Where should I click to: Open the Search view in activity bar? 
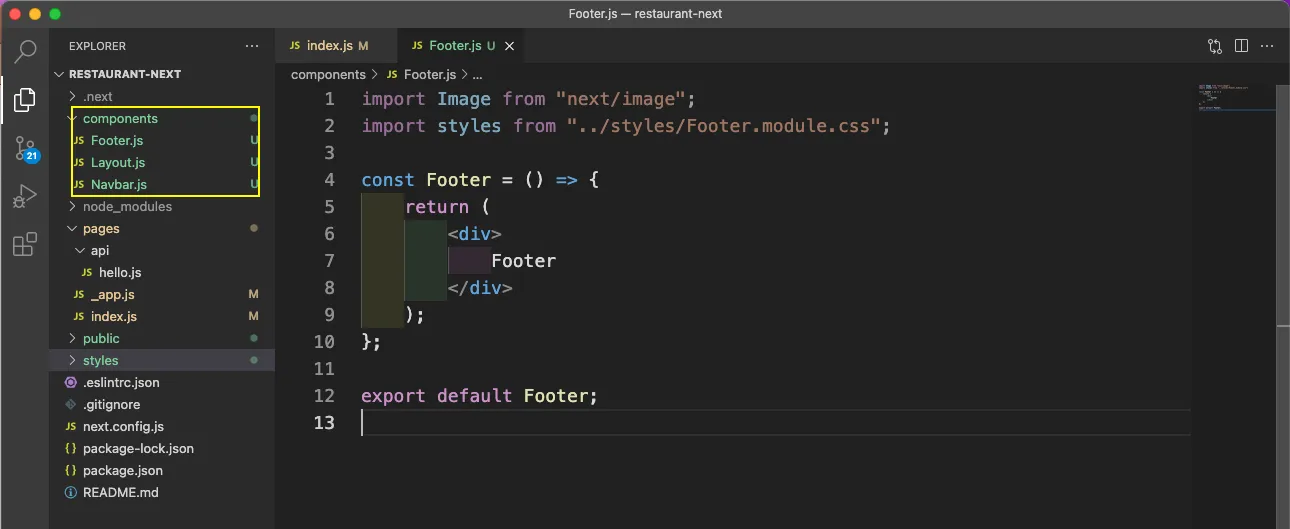[25, 52]
